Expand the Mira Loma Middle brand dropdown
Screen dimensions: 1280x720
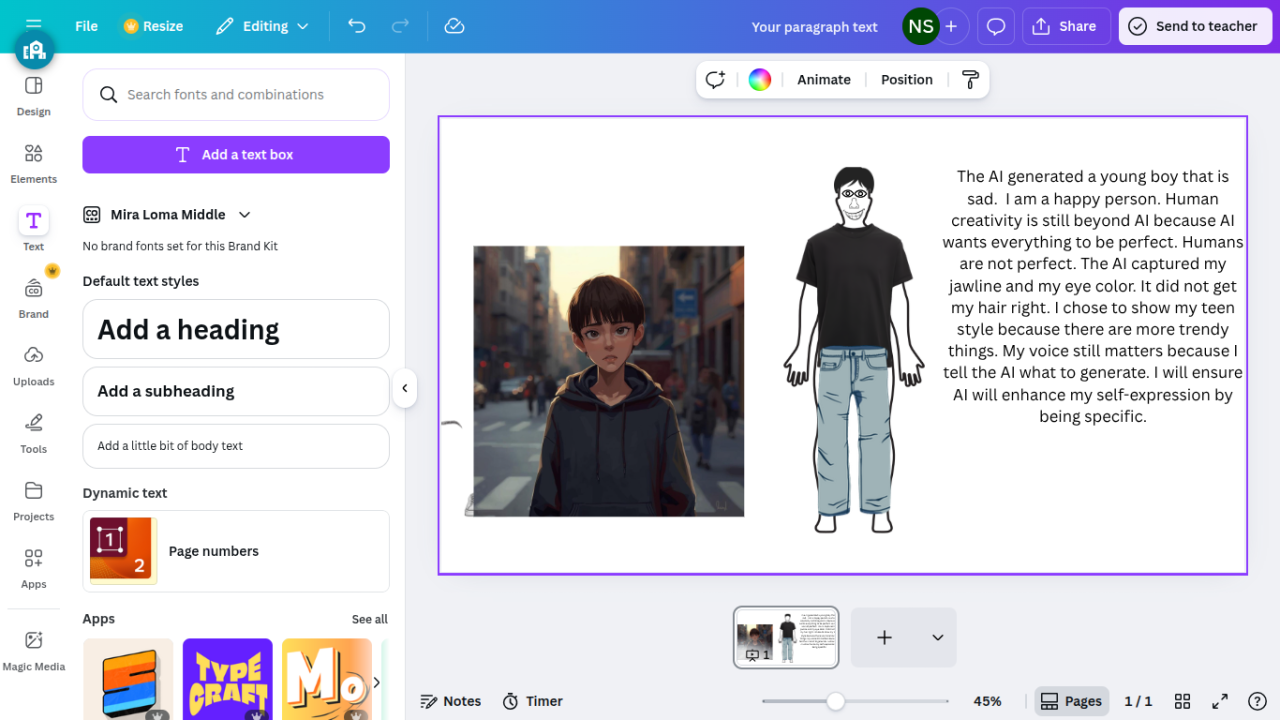[x=244, y=215]
